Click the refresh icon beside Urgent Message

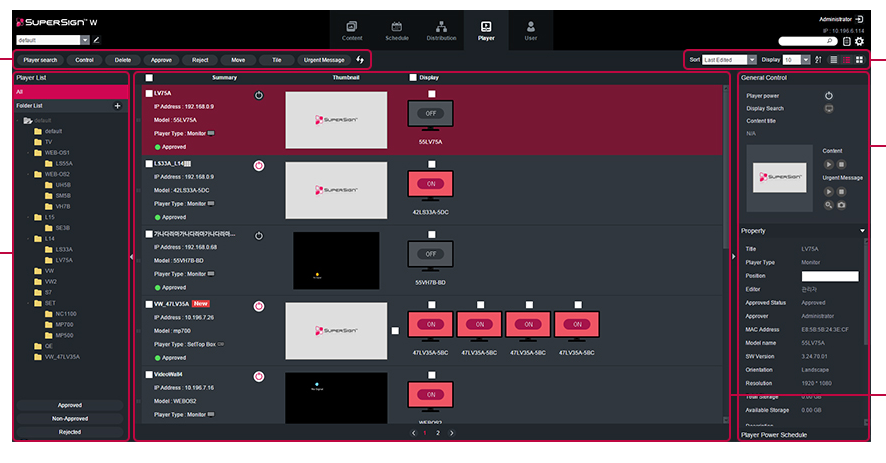(360, 60)
